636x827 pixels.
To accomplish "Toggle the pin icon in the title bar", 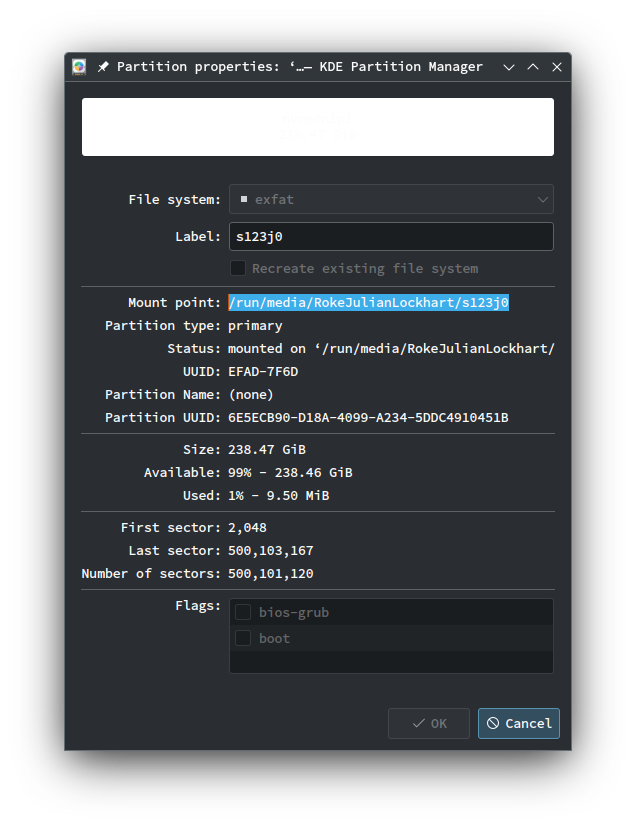I will pos(103,67).
